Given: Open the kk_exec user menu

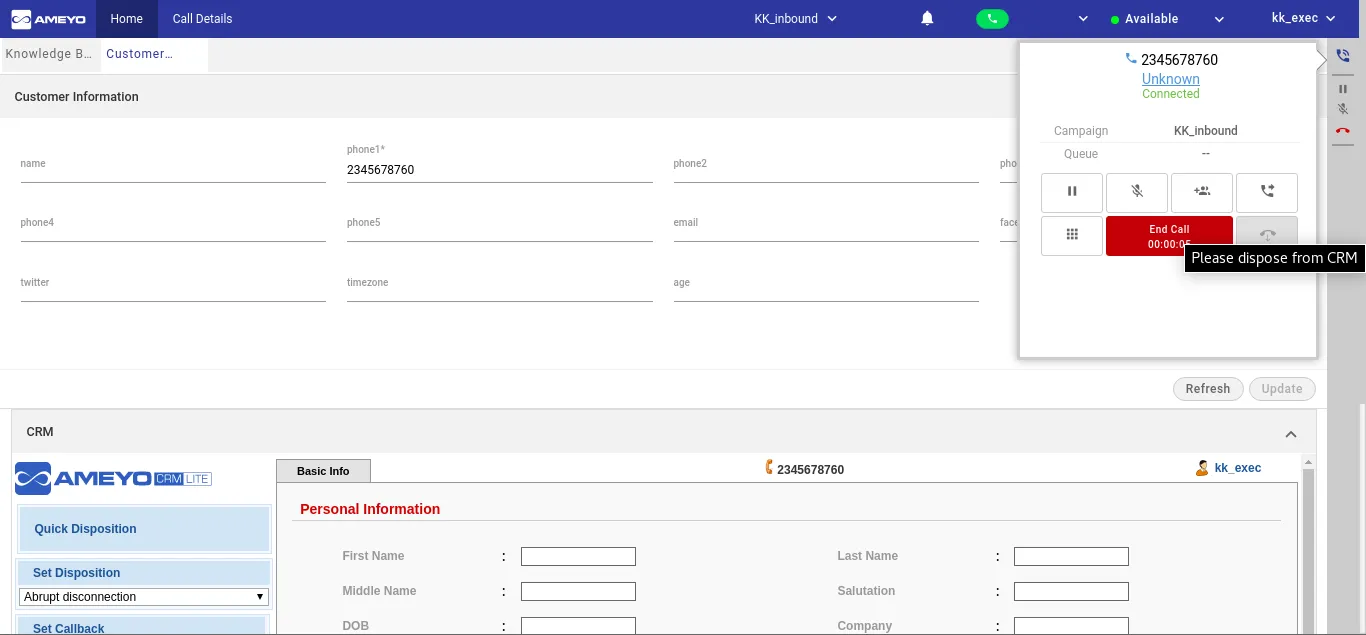Looking at the screenshot, I should (x=1303, y=18).
